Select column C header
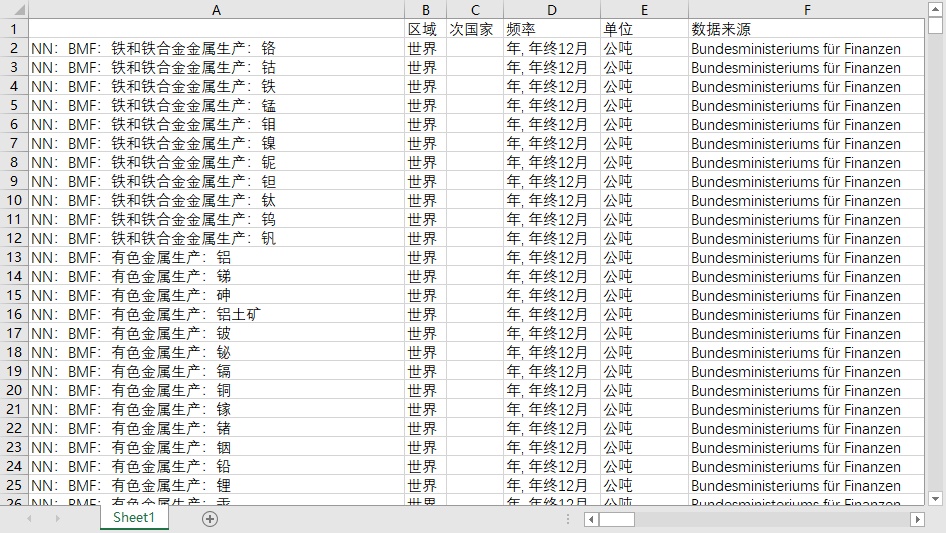 (x=475, y=10)
